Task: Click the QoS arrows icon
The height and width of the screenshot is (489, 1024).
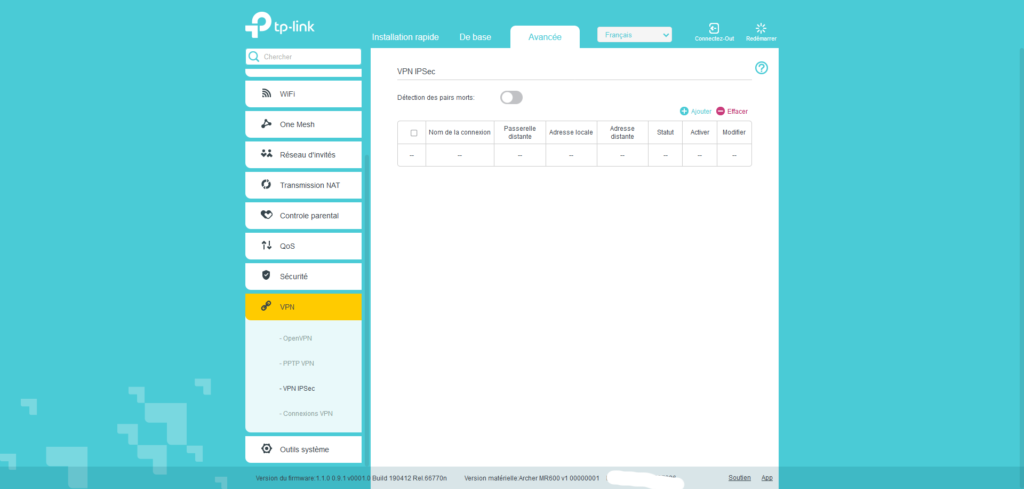Action: (x=266, y=245)
